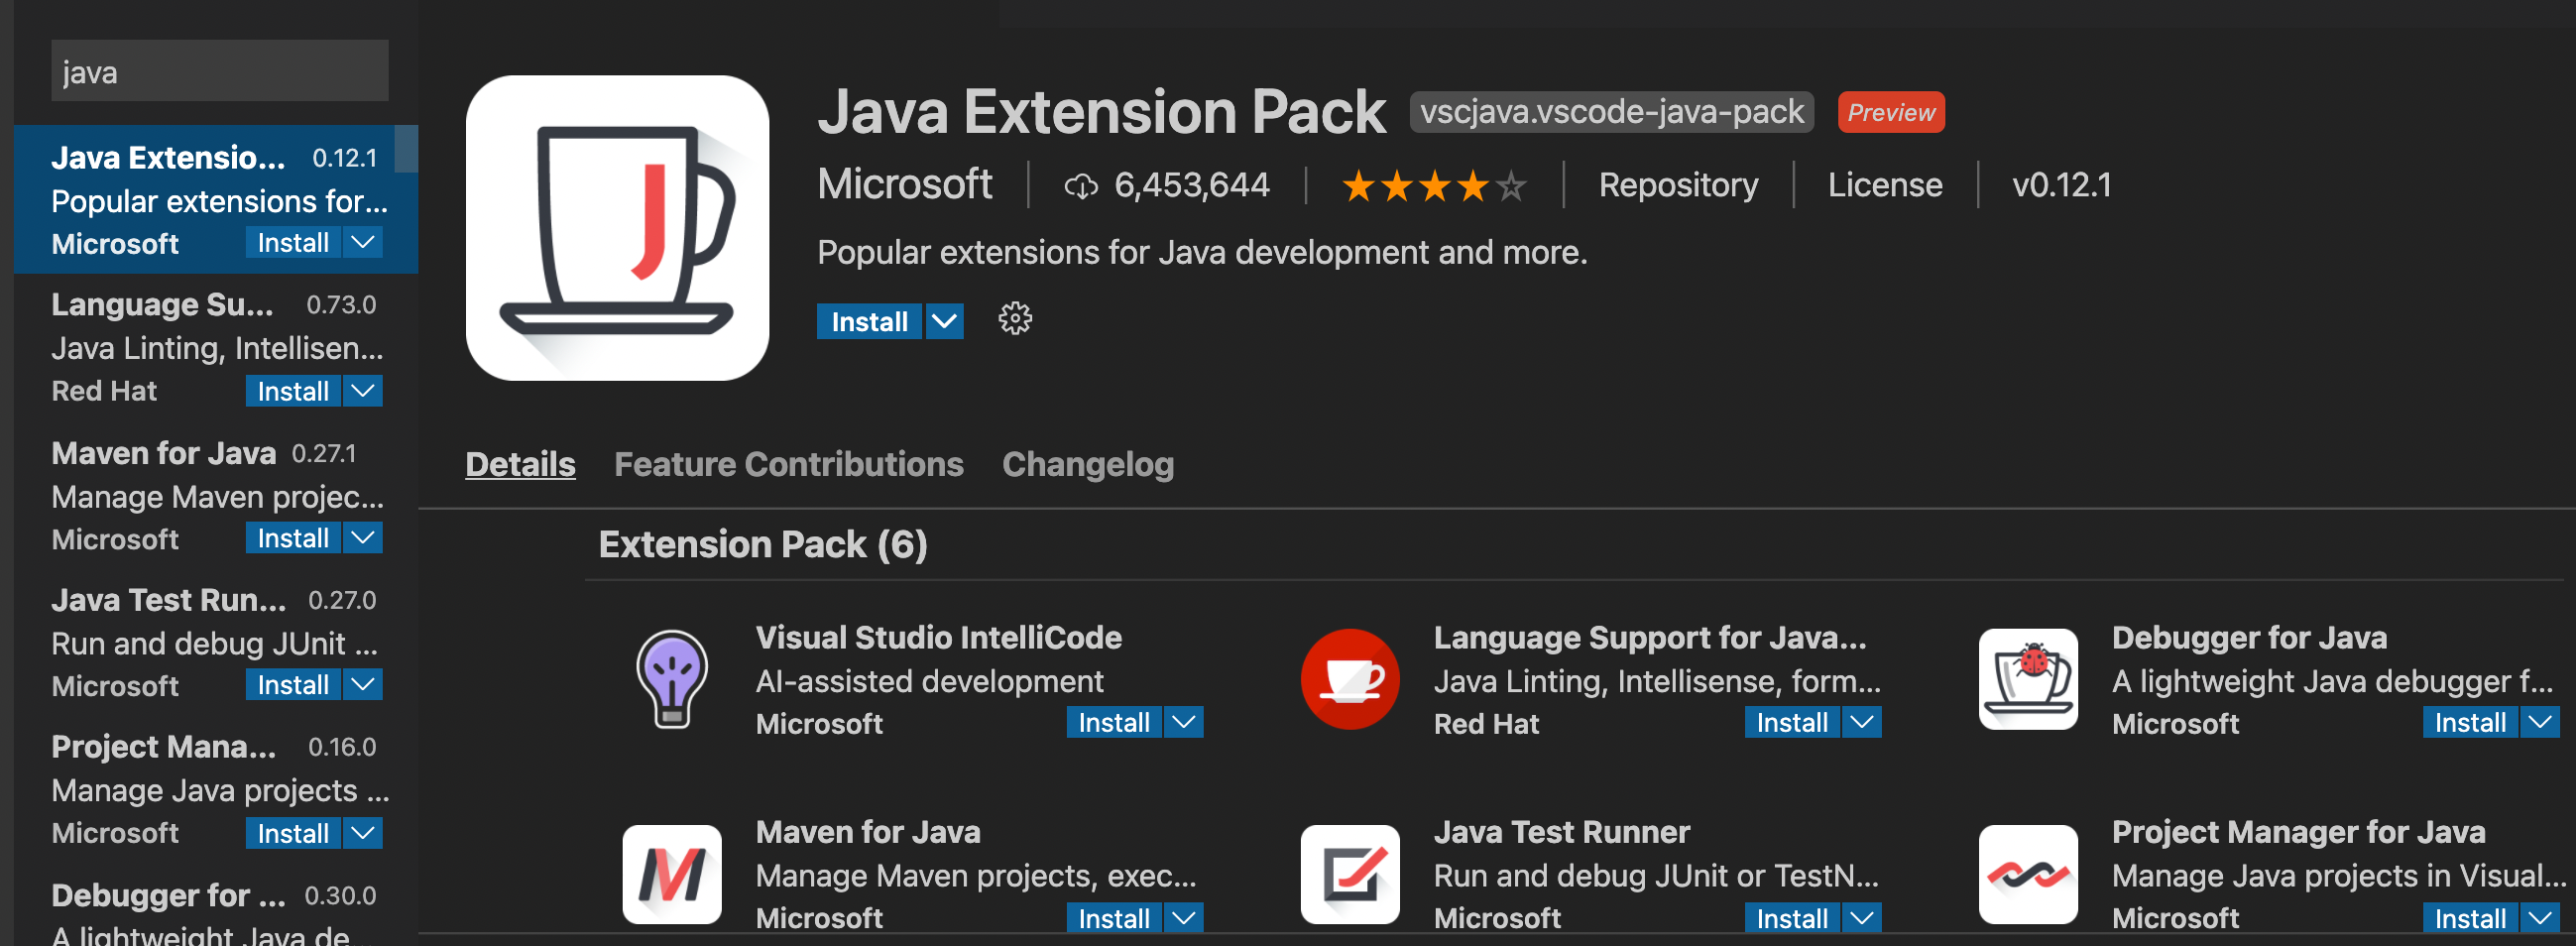Open install dropdown for Maven for Java in sidebar
Image resolution: width=2576 pixels, height=946 pixels.
(363, 538)
